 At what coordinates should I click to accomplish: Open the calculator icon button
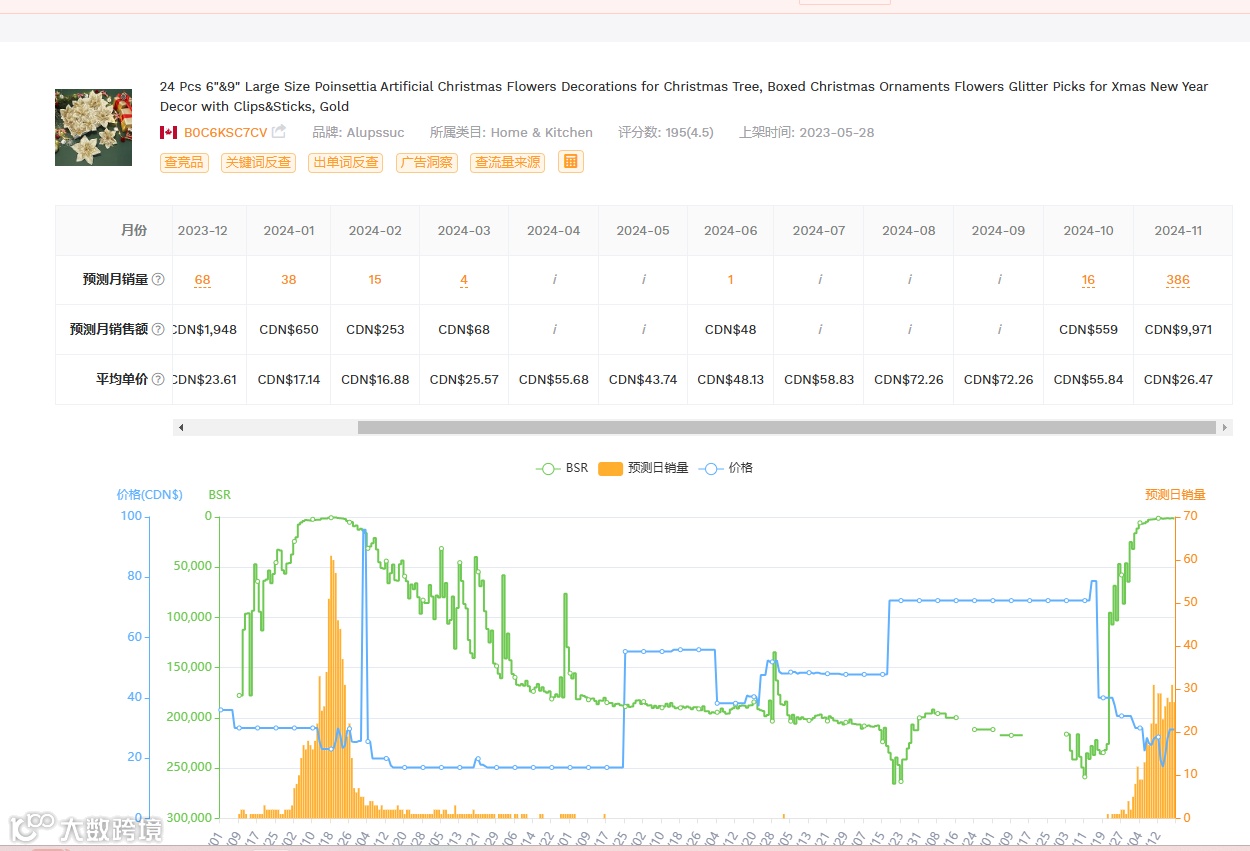point(570,161)
